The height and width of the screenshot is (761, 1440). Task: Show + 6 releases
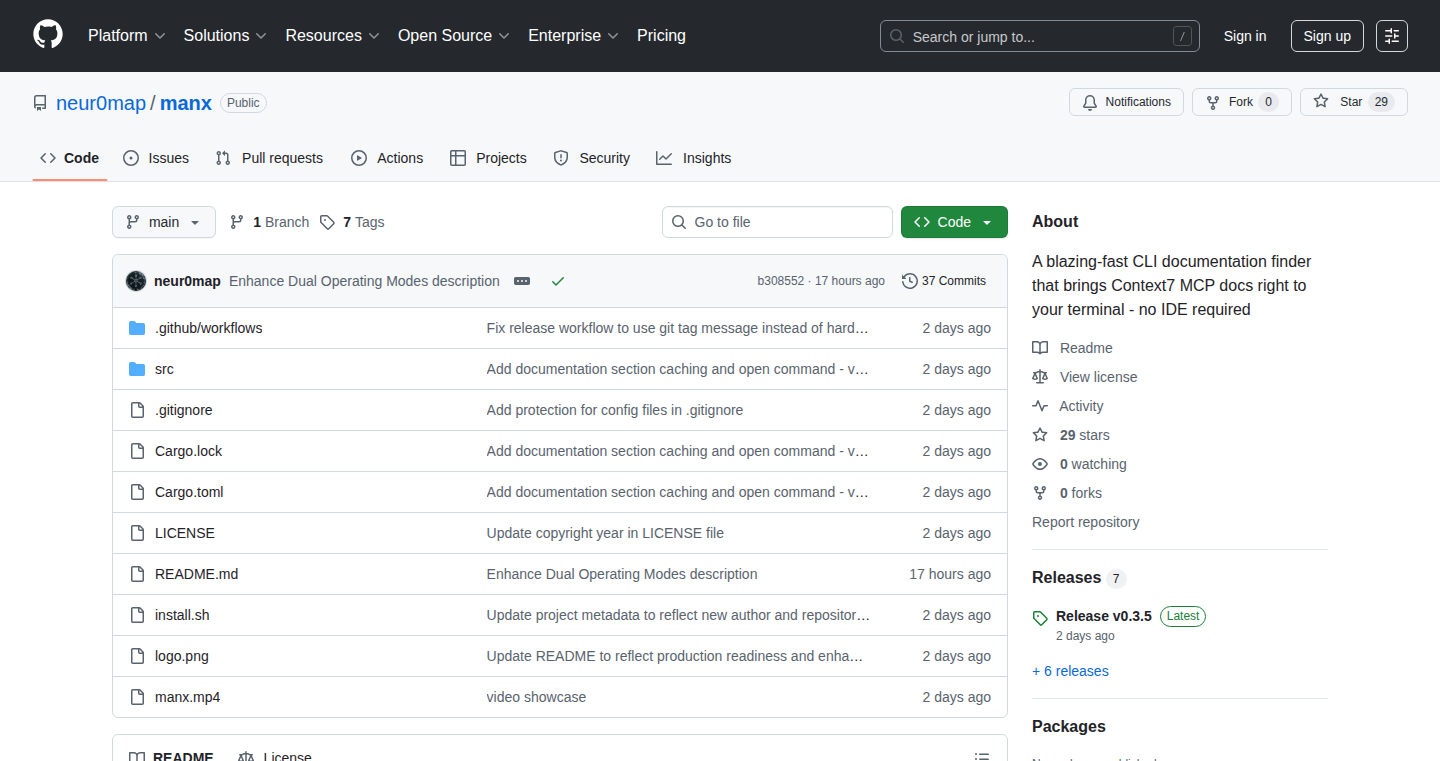[x=1070, y=671]
